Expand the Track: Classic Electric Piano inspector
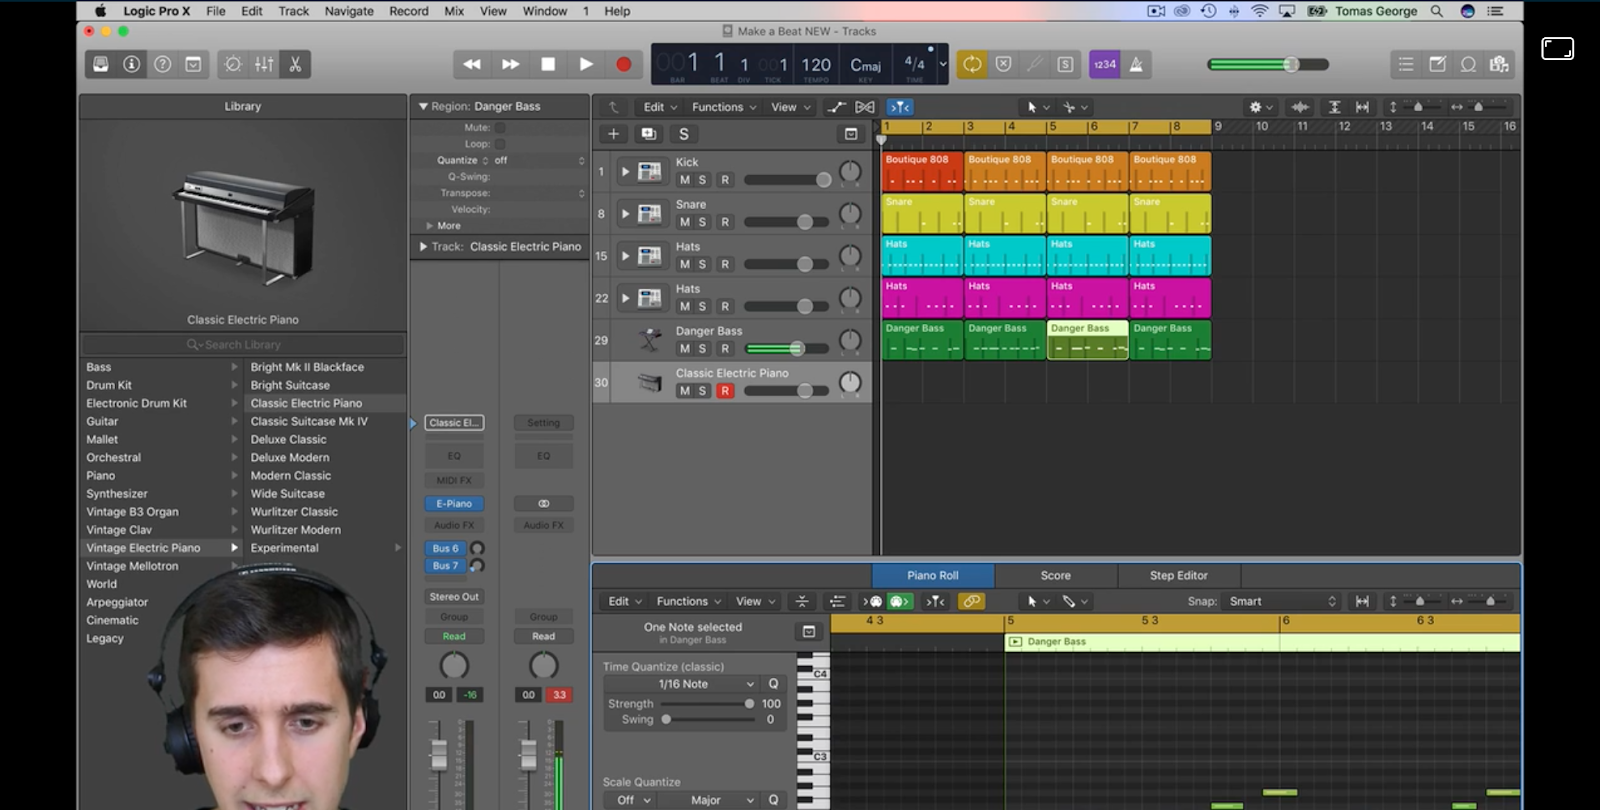Viewport: 1600px width, 810px height. coord(424,246)
